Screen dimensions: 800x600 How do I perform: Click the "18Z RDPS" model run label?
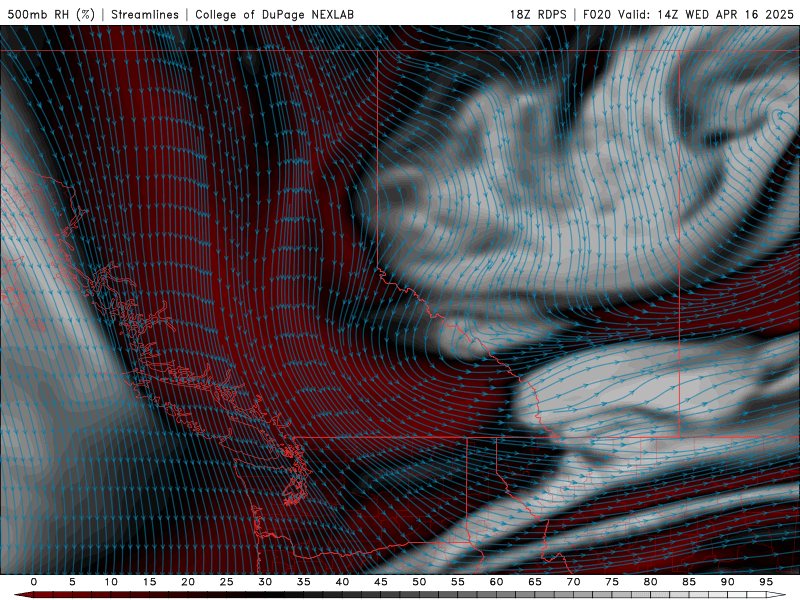pyautogui.click(x=538, y=14)
